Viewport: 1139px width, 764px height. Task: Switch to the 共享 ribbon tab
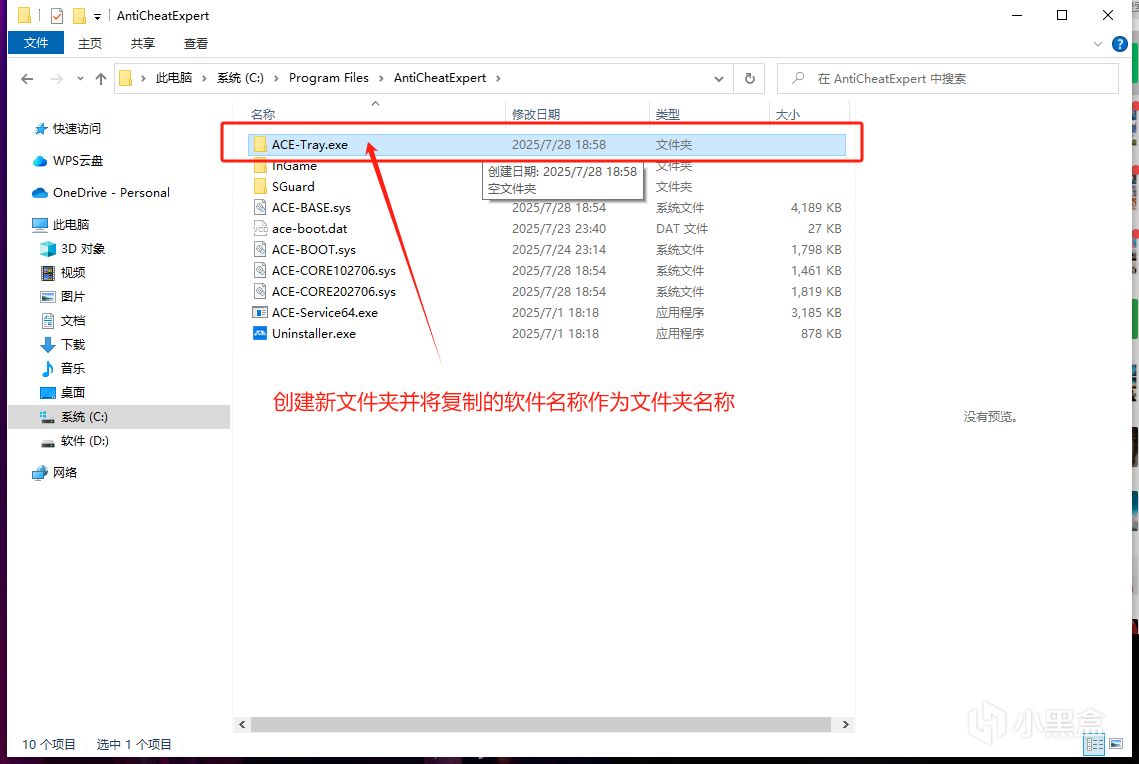(142, 44)
